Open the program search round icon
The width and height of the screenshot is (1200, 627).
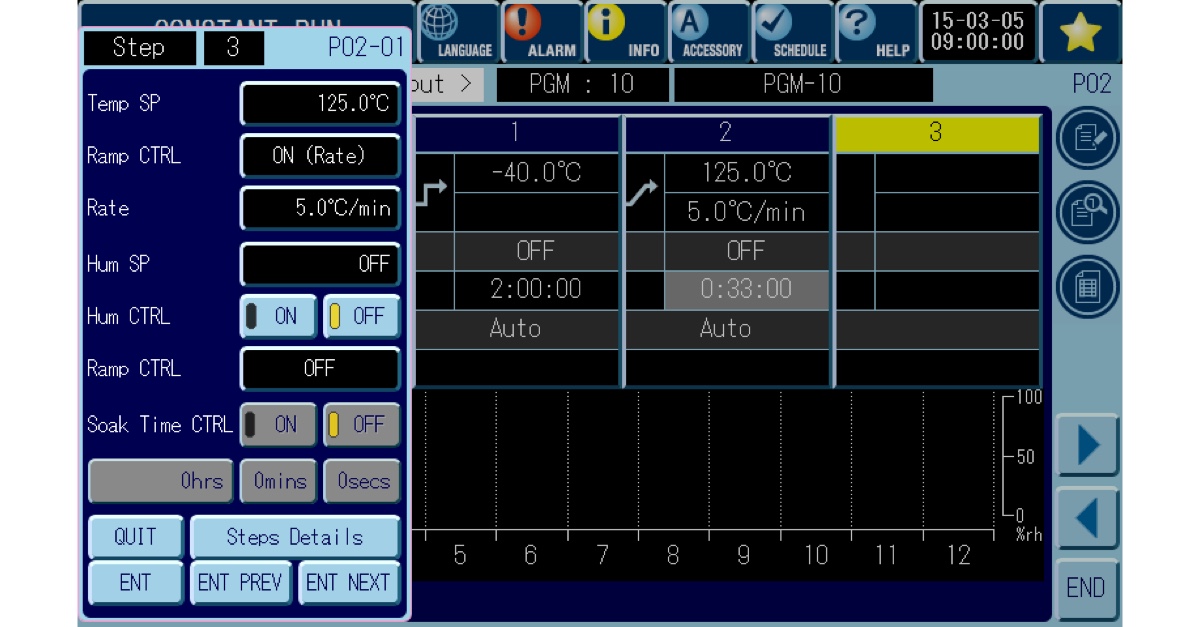coord(1087,213)
